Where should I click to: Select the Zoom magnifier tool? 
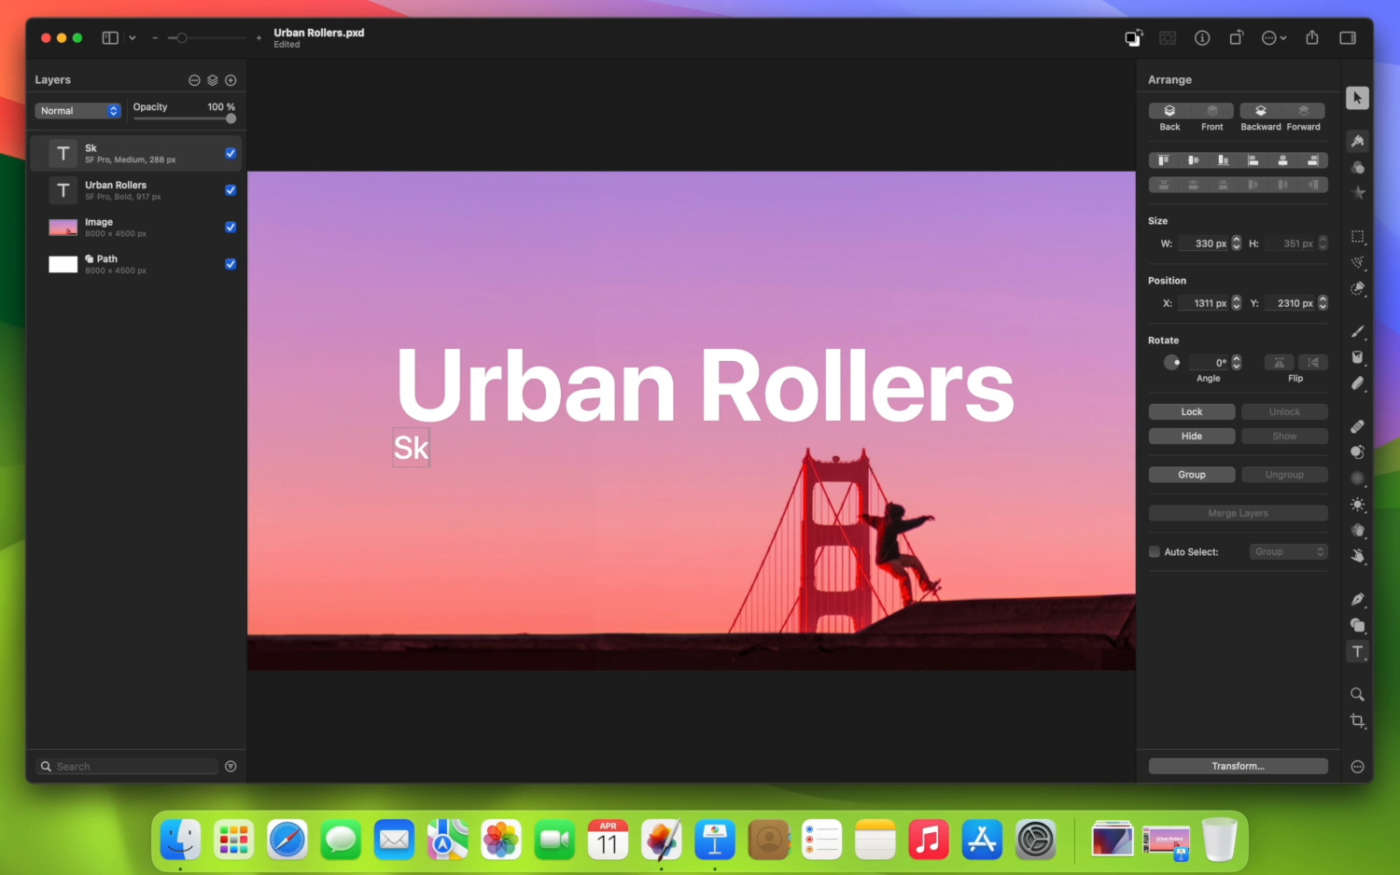coord(1357,694)
